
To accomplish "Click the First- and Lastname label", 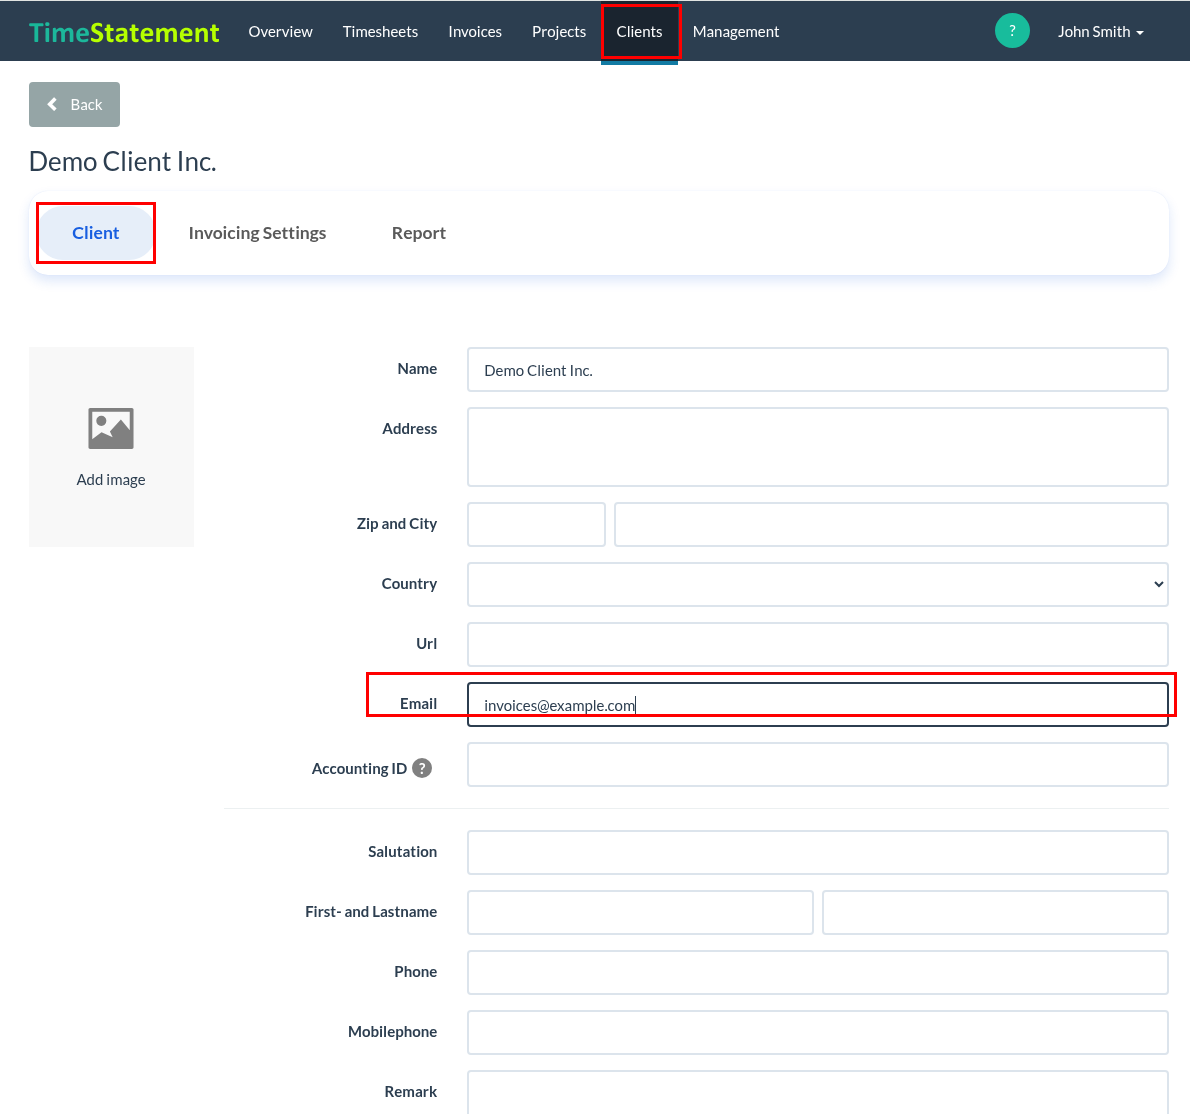I will coord(370,911).
